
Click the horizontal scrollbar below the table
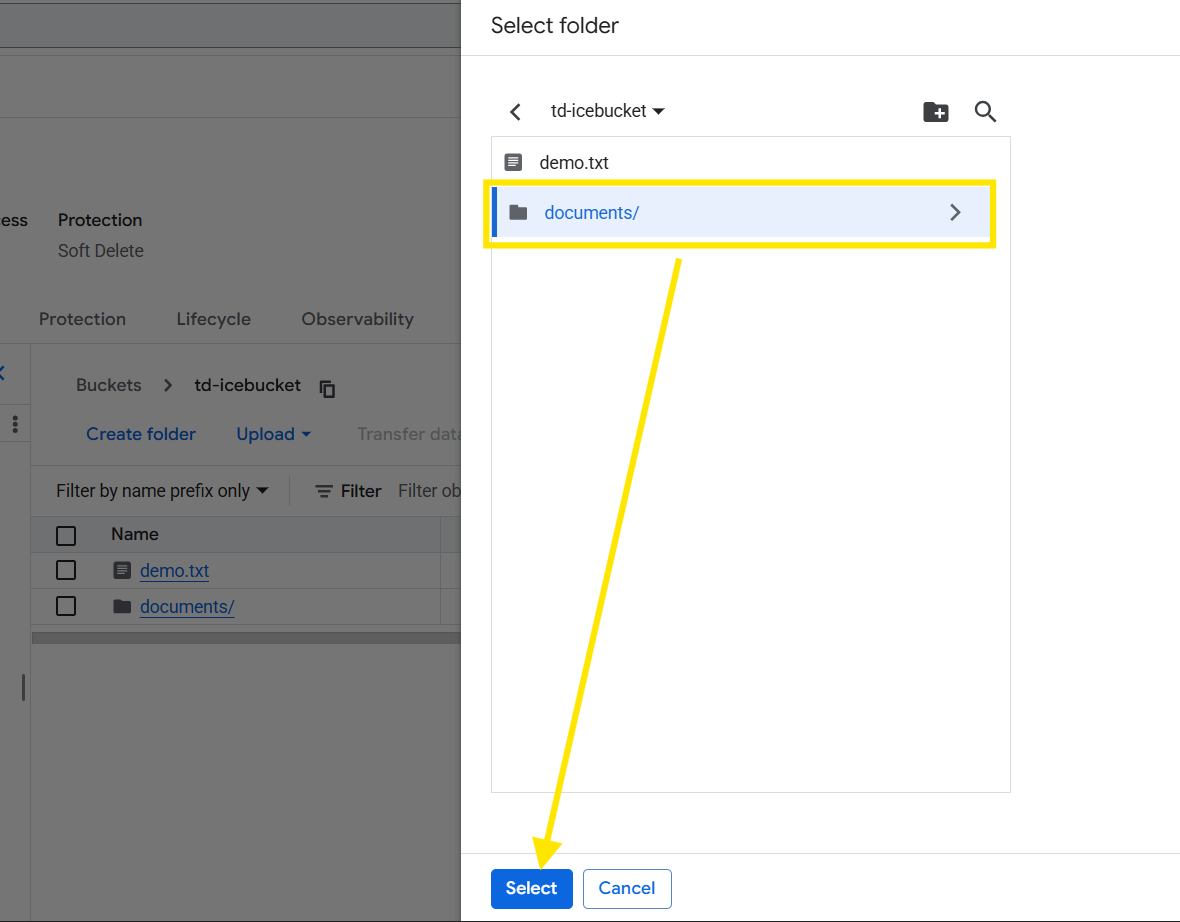point(245,637)
